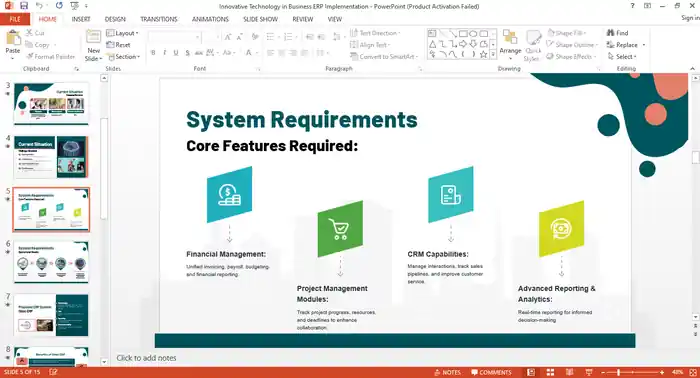Open Quick Styles gallery
The width and height of the screenshot is (700, 378).
pyautogui.click(x=533, y=46)
